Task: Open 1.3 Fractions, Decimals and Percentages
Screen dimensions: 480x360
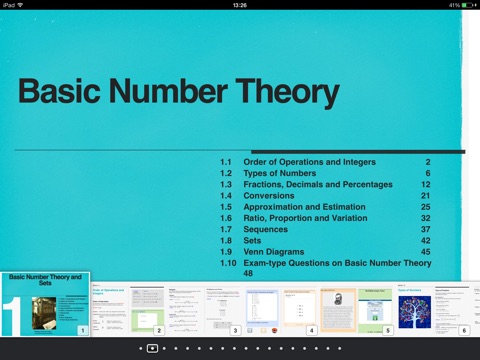Action: click(325, 185)
